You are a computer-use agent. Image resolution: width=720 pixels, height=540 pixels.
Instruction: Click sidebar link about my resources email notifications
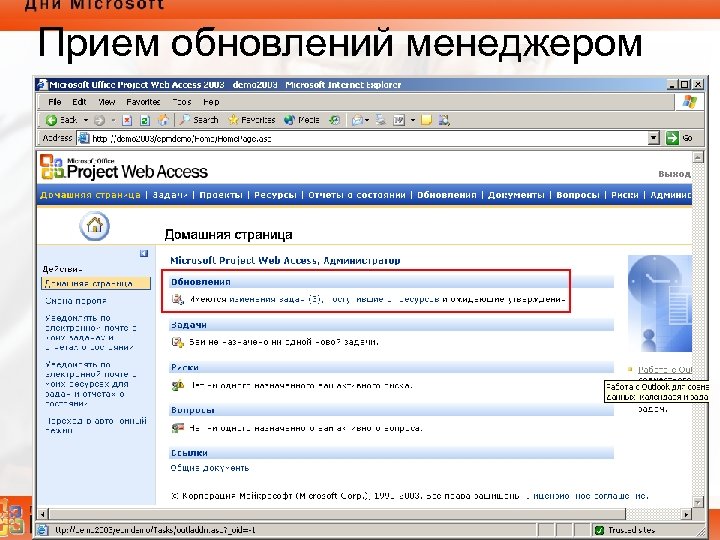click(x=90, y=384)
